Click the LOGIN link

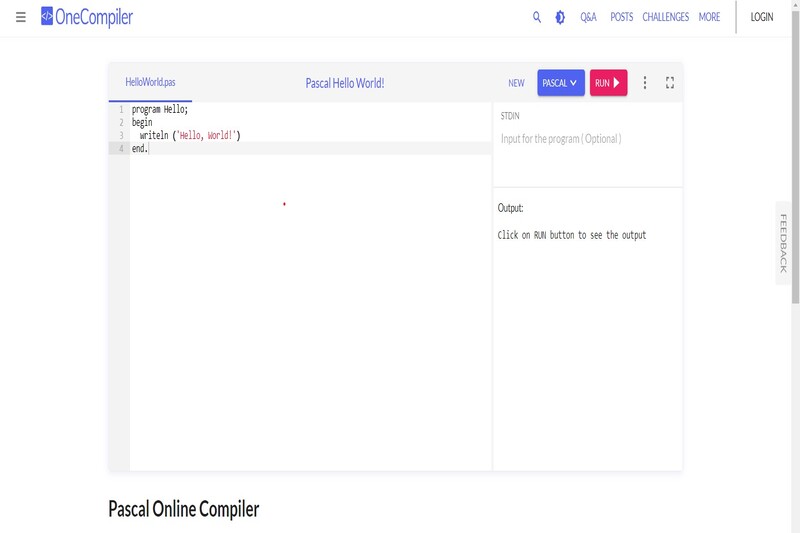tap(762, 17)
